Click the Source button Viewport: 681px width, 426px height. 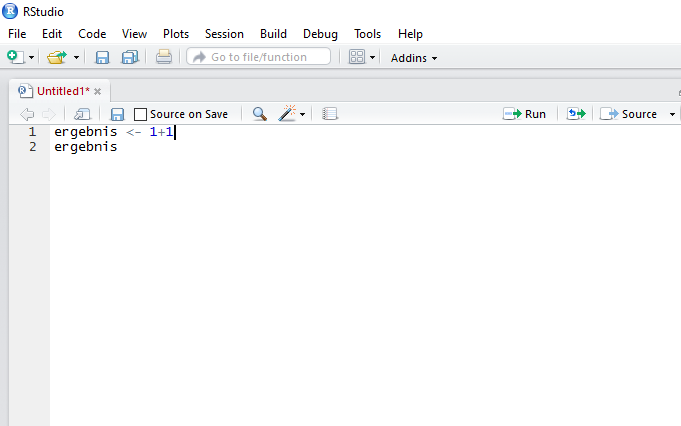click(x=630, y=114)
